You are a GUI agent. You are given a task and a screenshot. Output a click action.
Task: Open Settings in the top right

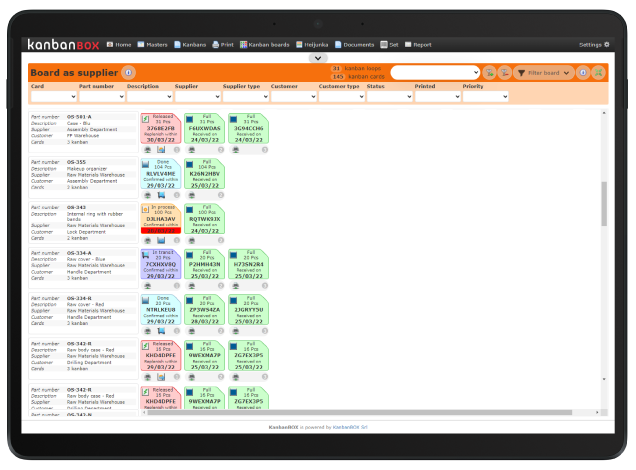pos(592,44)
